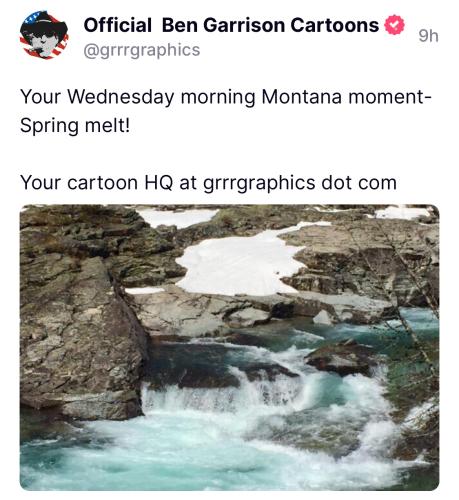The image size is (459, 500).
Task: Open the Official Ben Garrison Cartoons name
Action: 231,25
